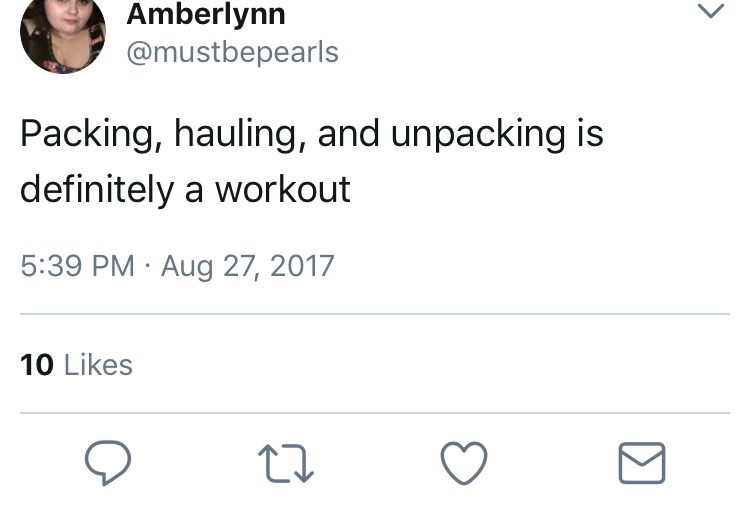Toggle the retweet state on this tweet
The width and height of the screenshot is (750, 508).
pyautogui.click(x=286, y=463)
